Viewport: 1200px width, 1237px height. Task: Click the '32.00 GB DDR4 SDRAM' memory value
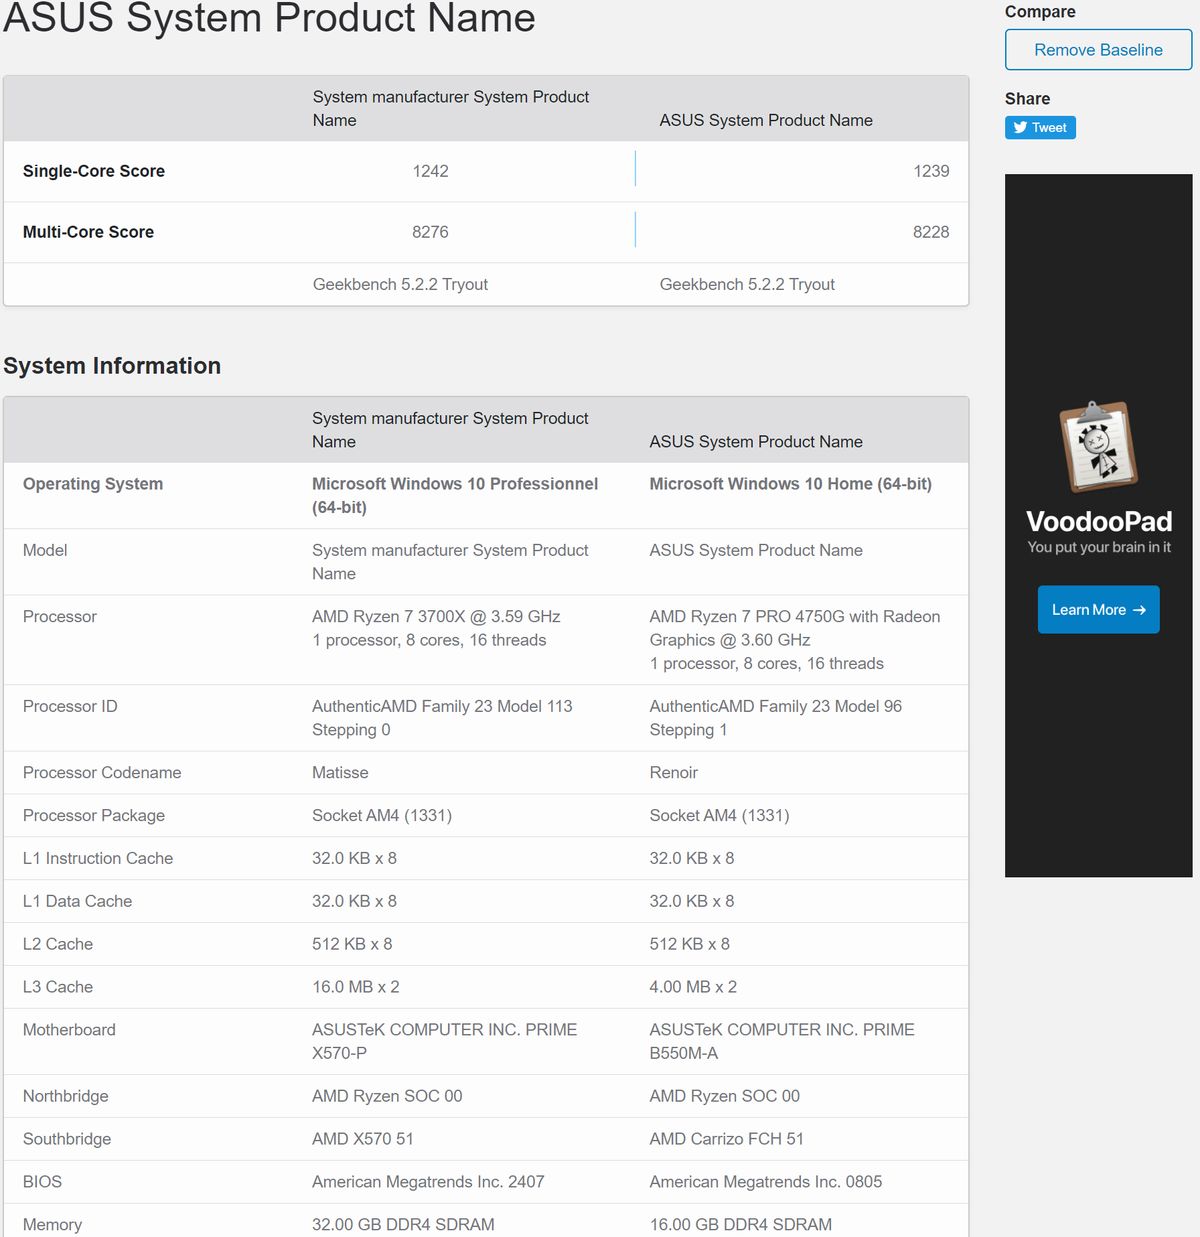click(403, 1225)
